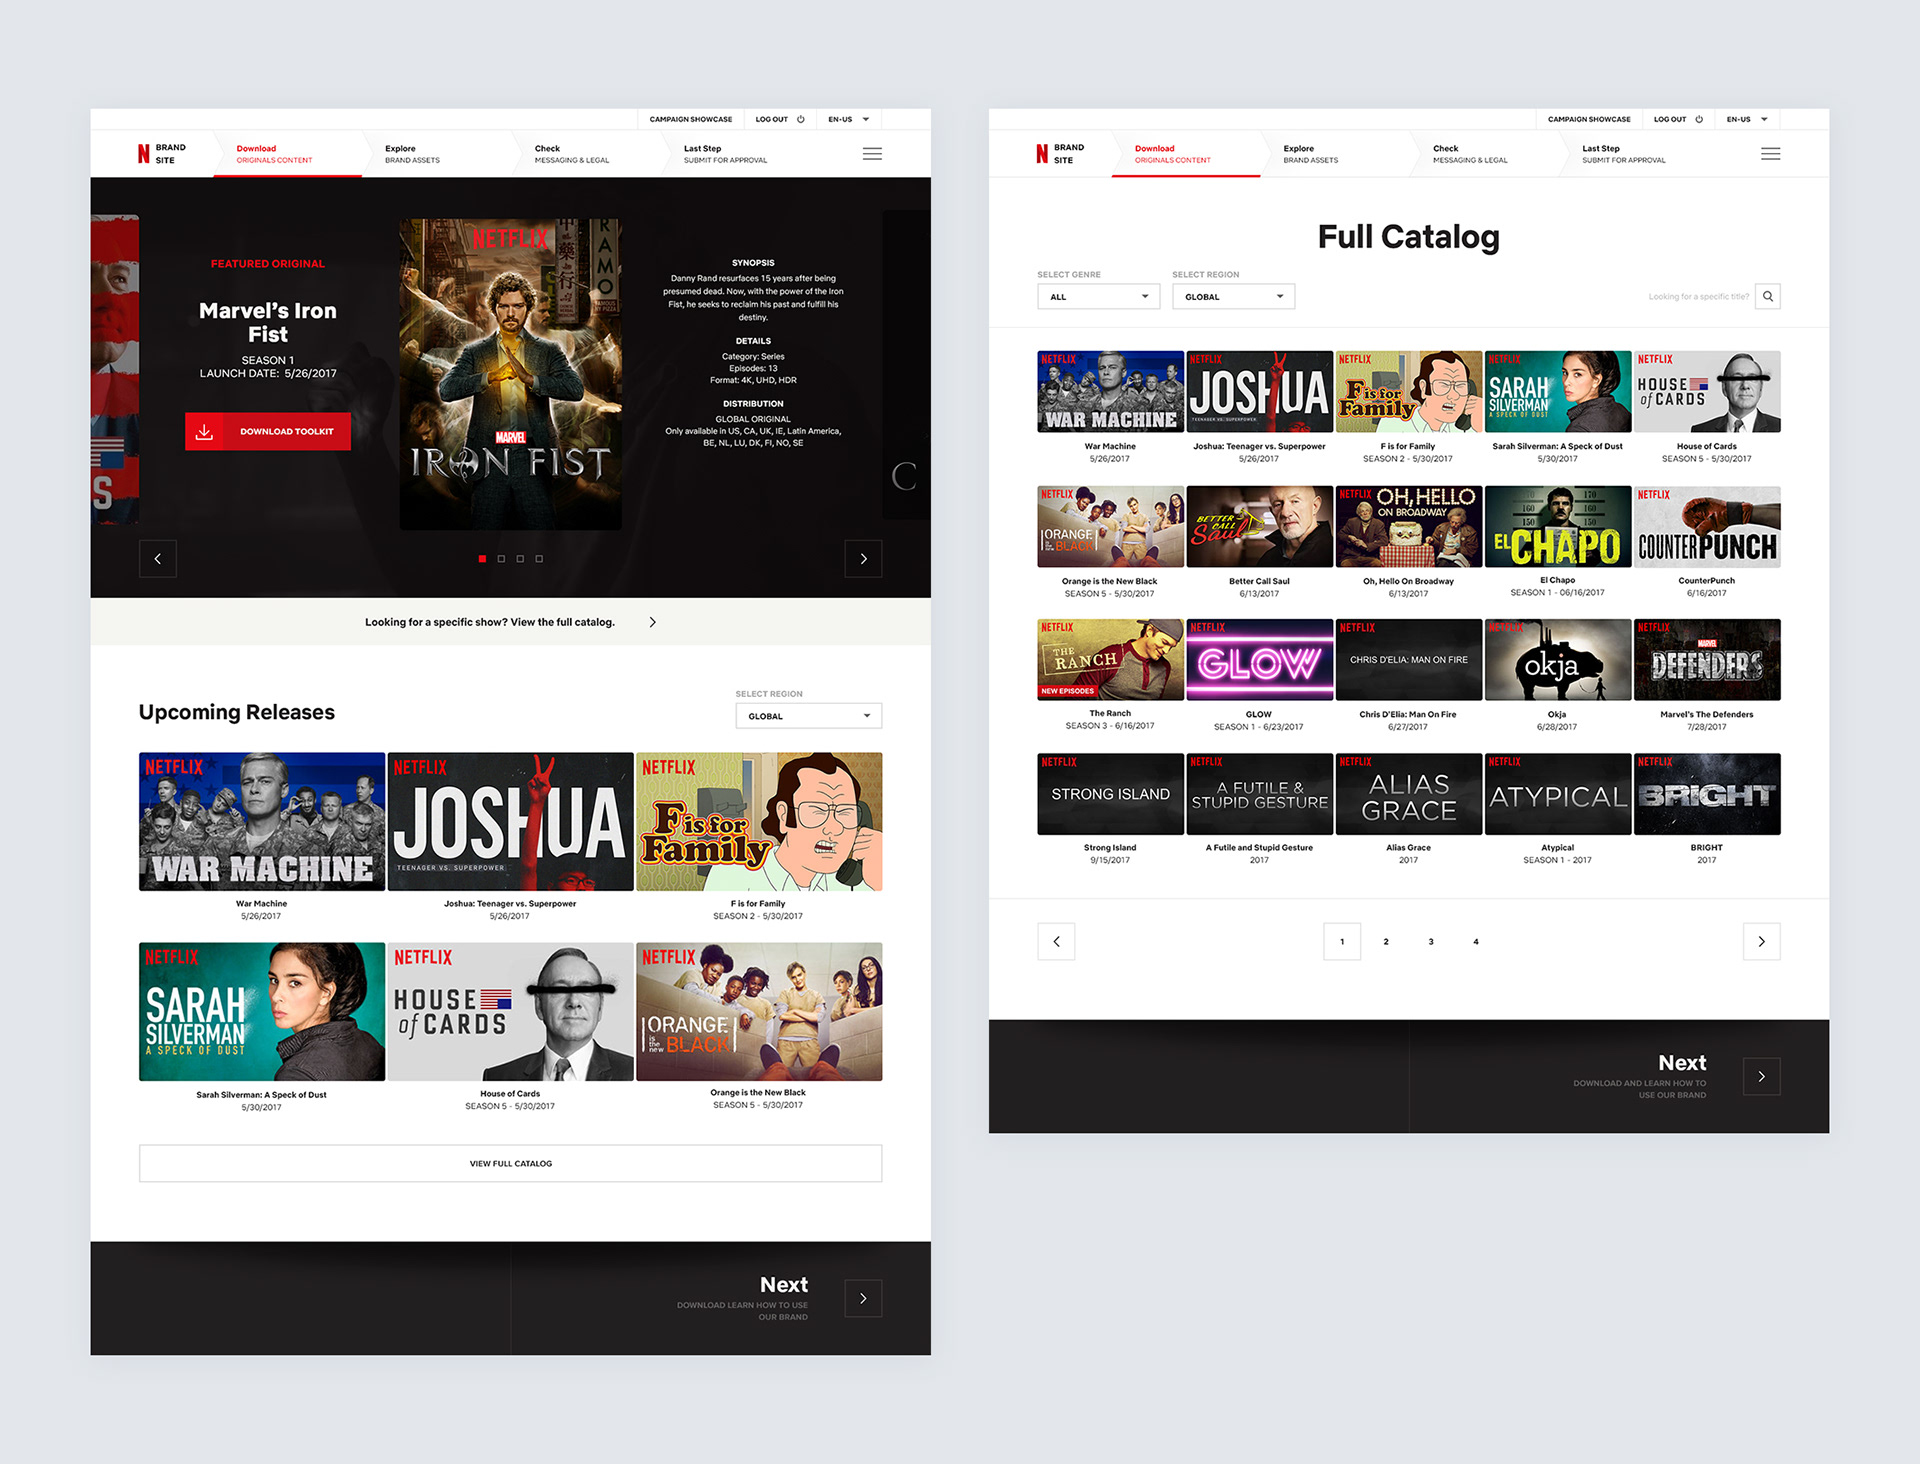Viewport: 1920px width, 1464px height.
Task: Open EN-US language dropdown in left window
Action: coord(848,119)
